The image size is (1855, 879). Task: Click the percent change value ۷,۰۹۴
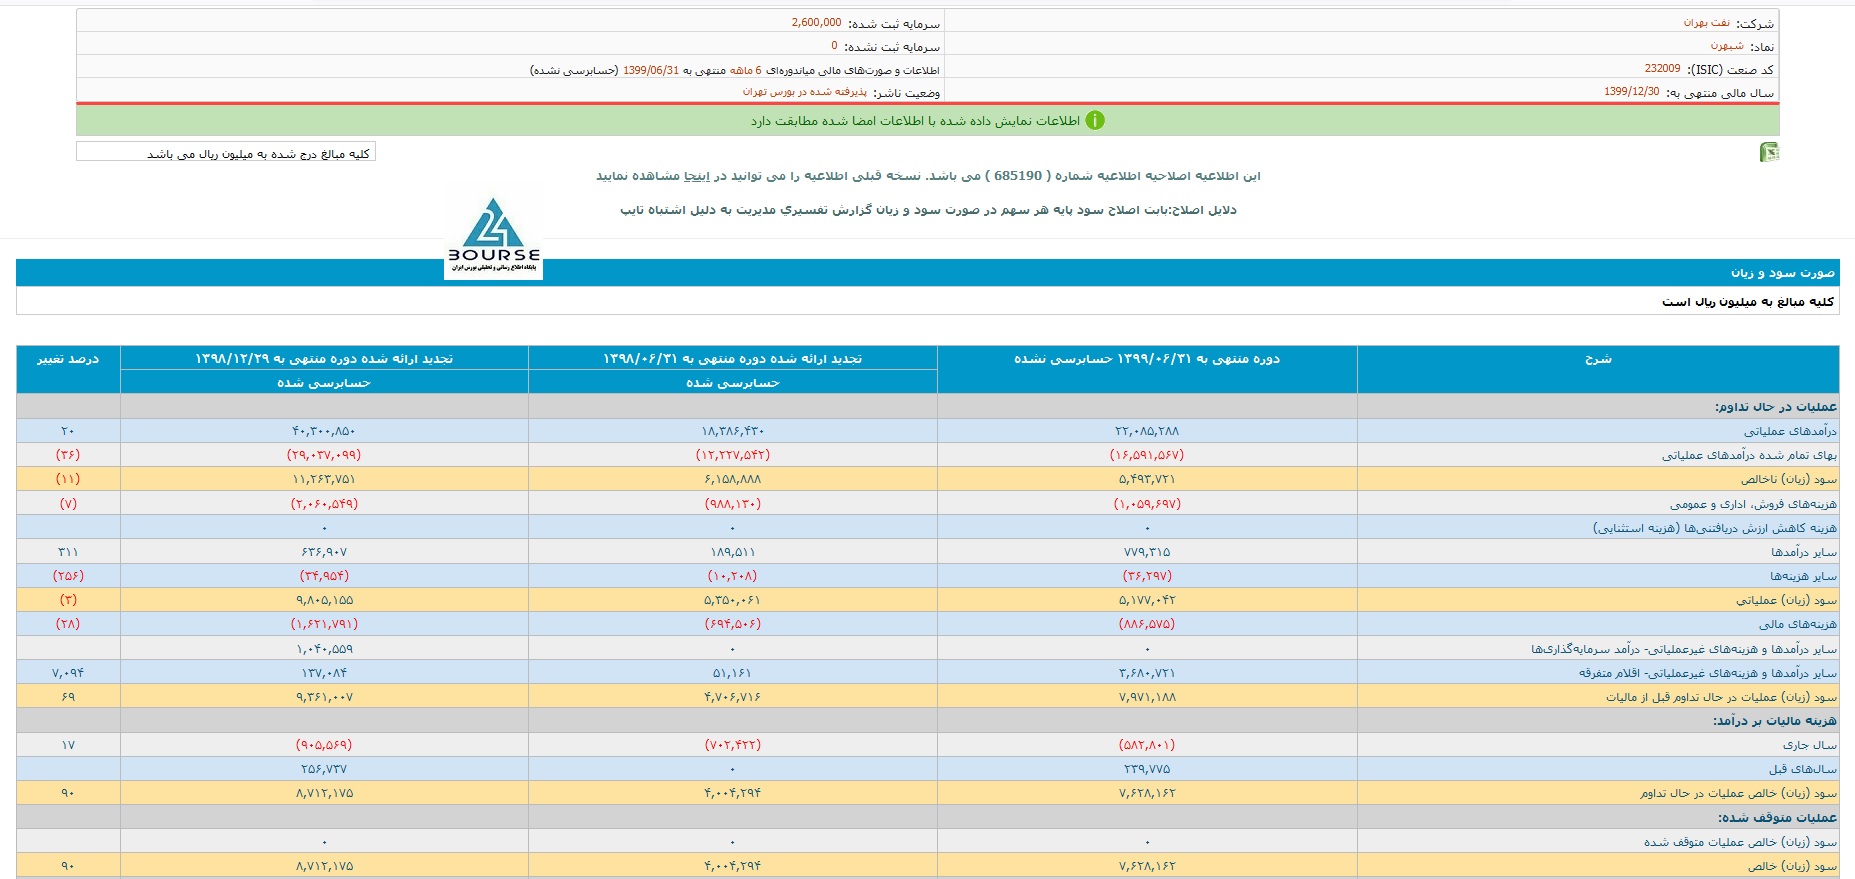[68, 673]
